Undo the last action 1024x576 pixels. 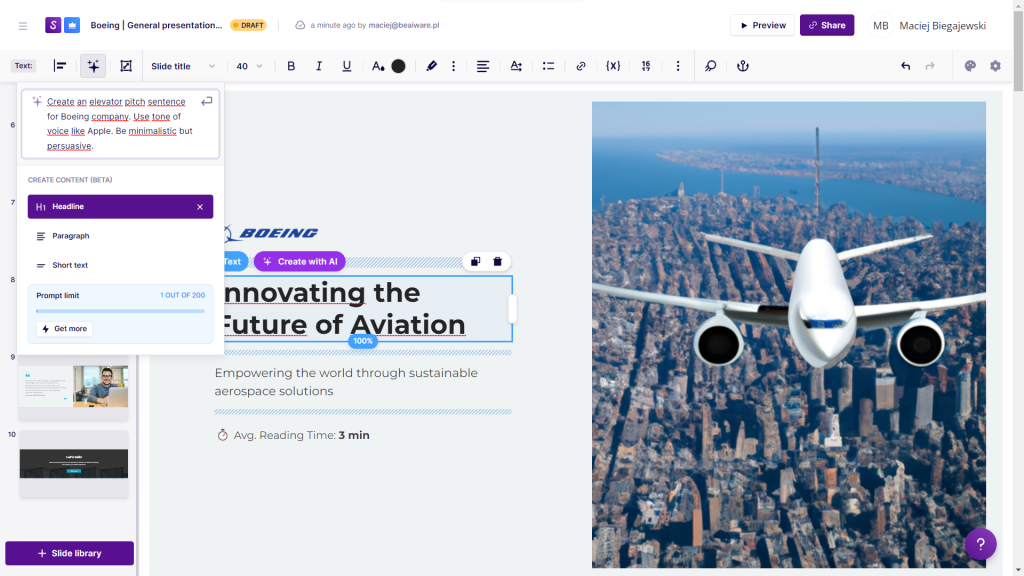coord(906,66)
